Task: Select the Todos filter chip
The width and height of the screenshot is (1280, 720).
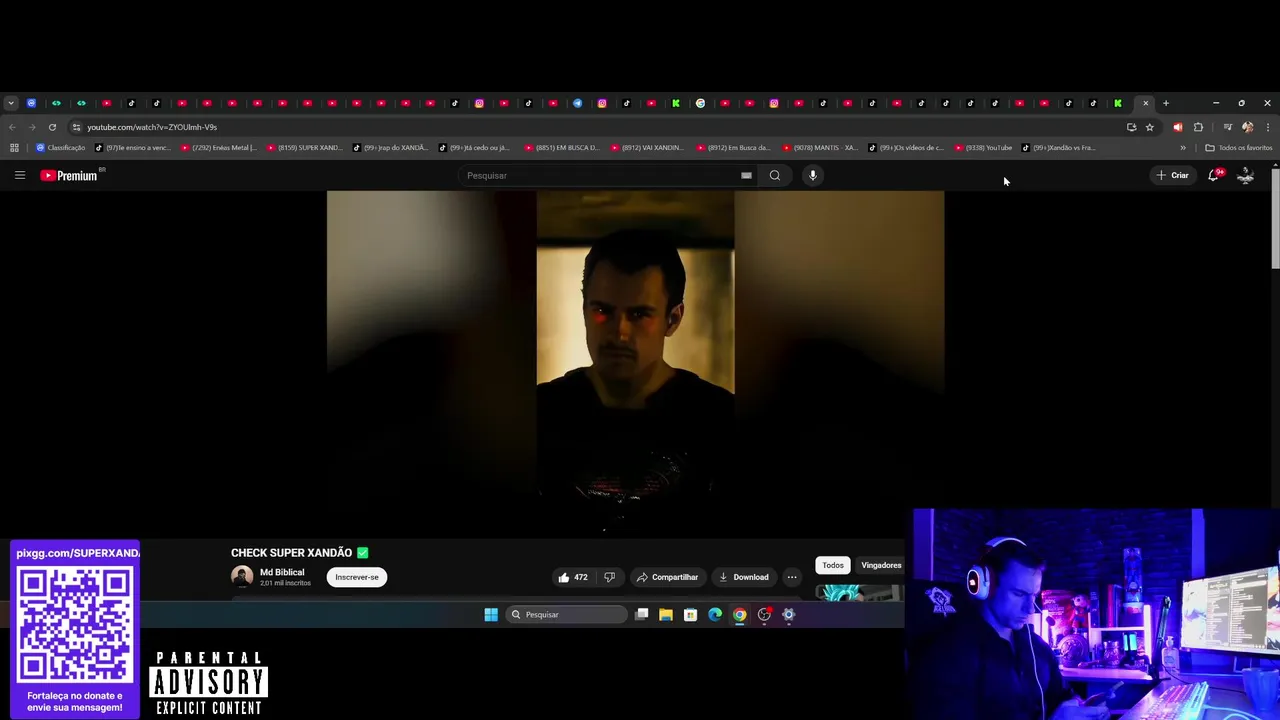Action: coord(833,565)
